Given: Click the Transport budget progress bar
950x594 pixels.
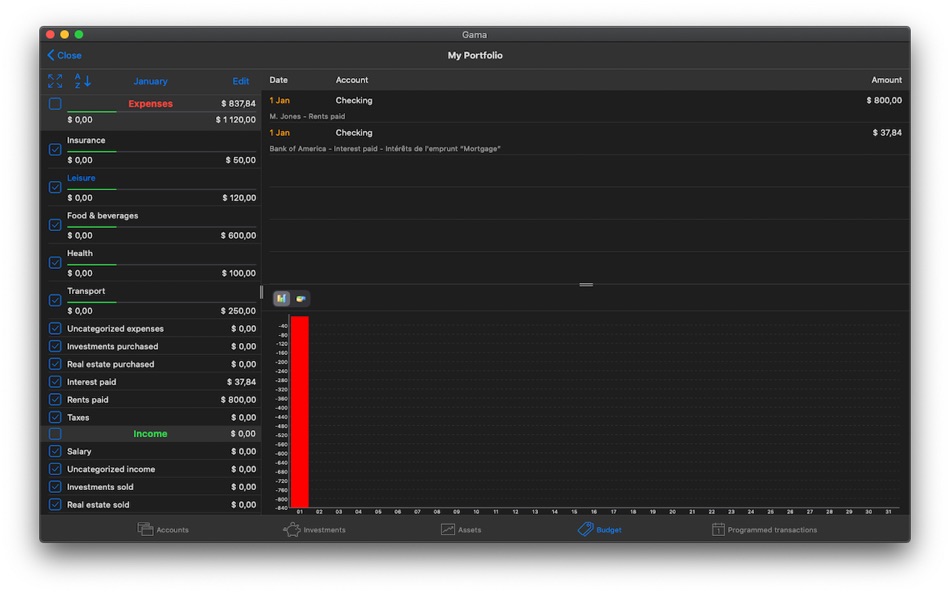Looking at the screenshot, I should 162,302.
